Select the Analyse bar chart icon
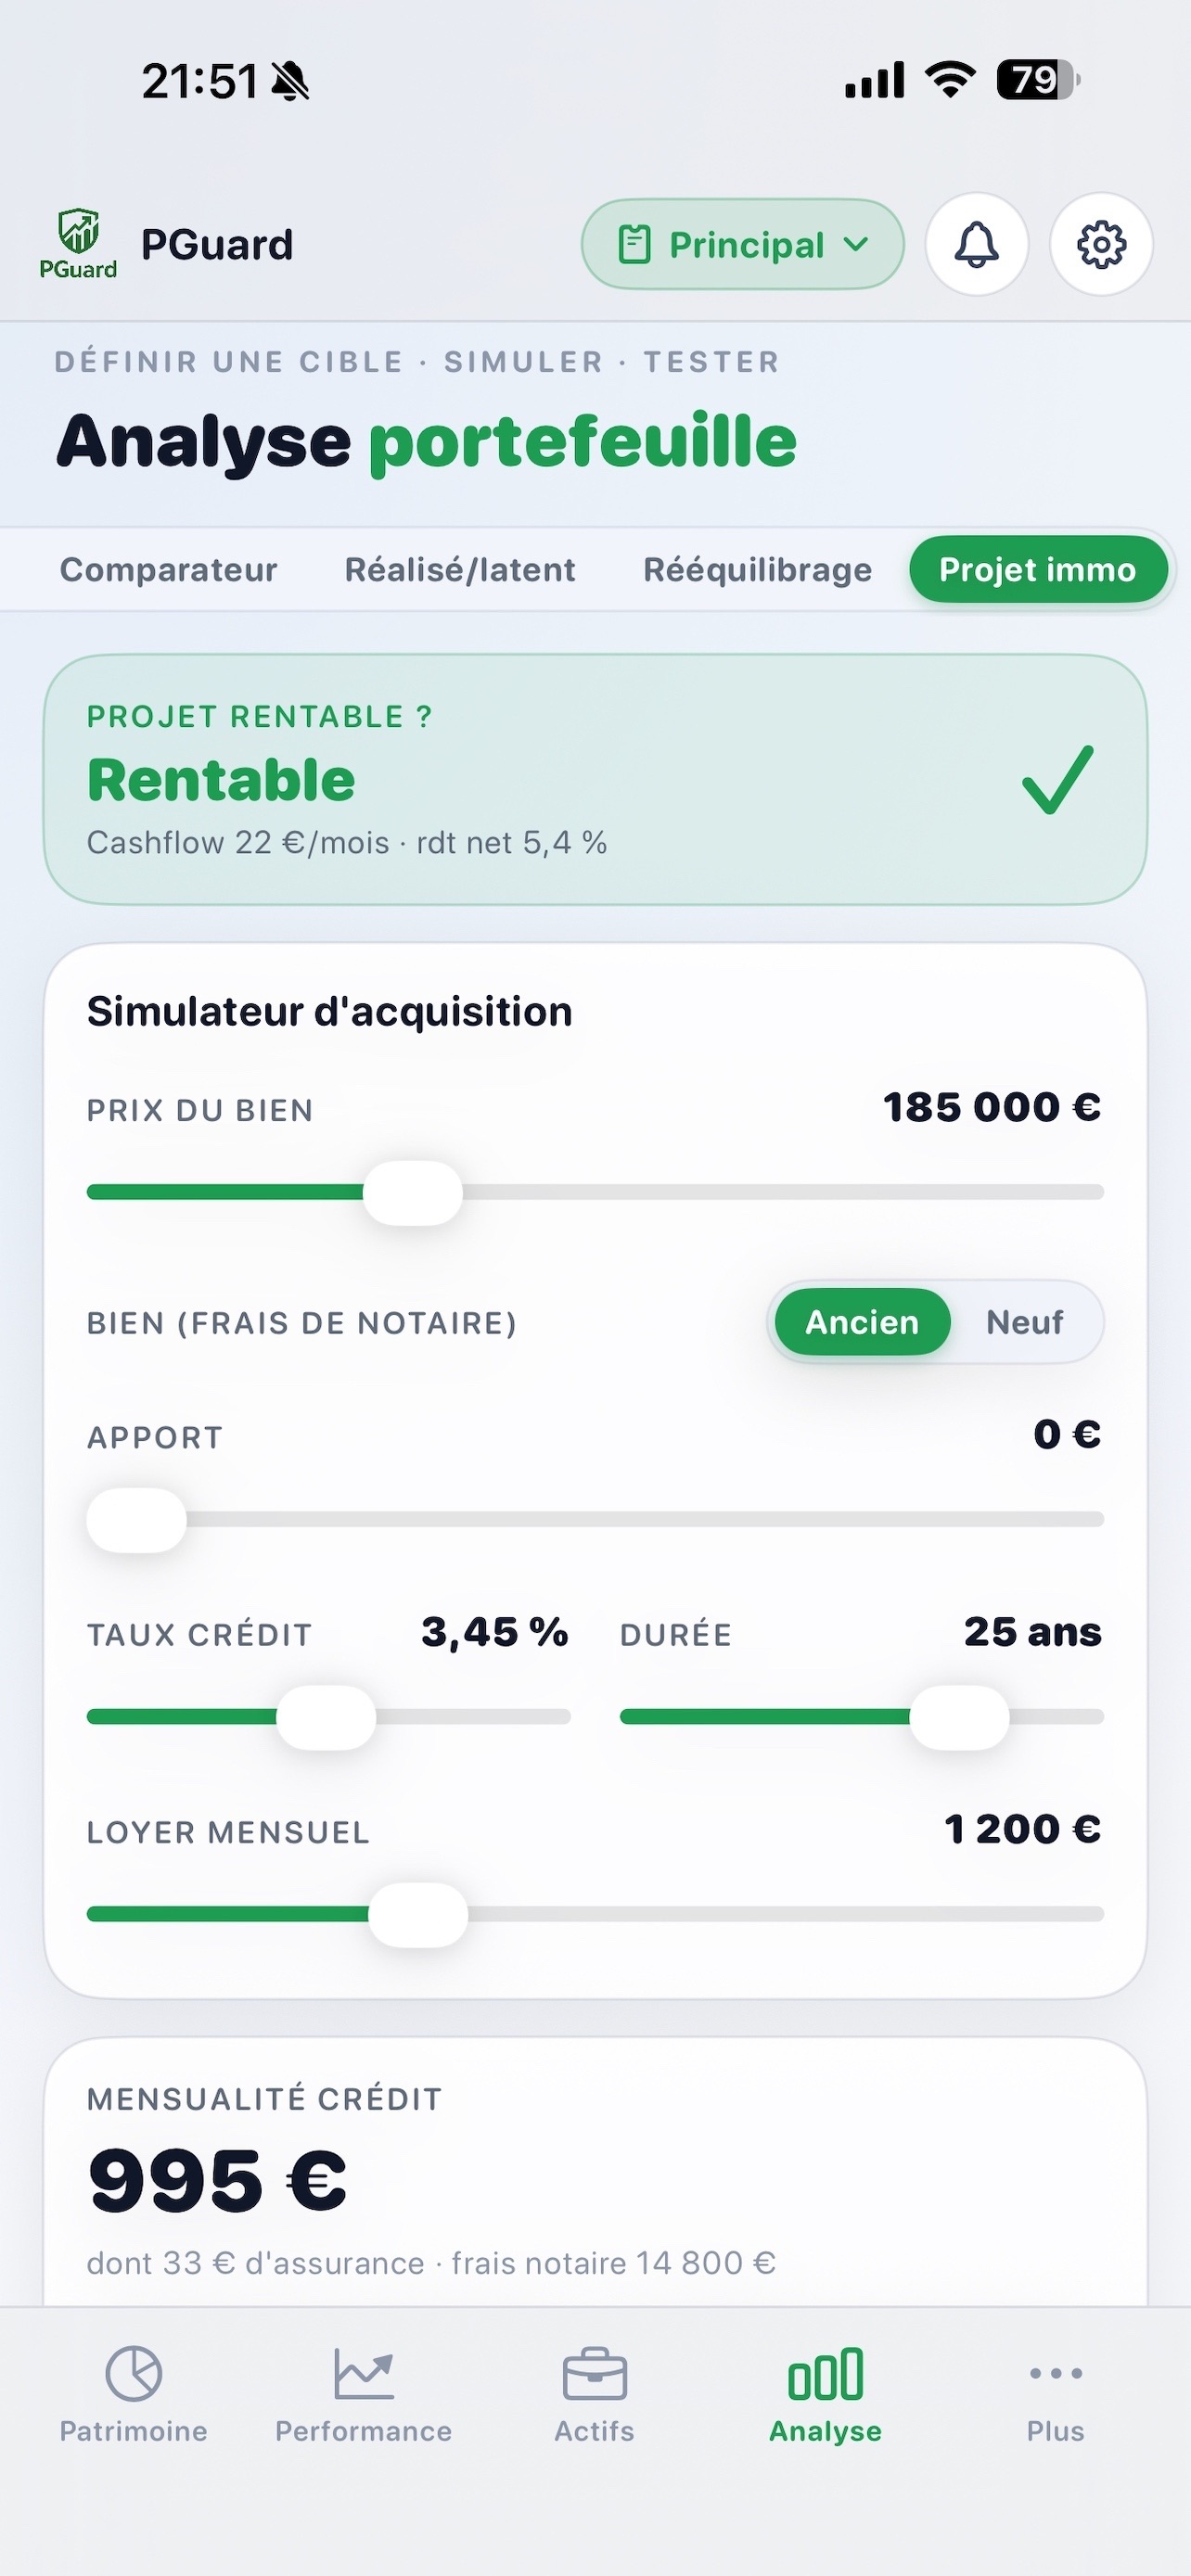Screen dimensions: 1191x2576 click(x=826, y=2374)
